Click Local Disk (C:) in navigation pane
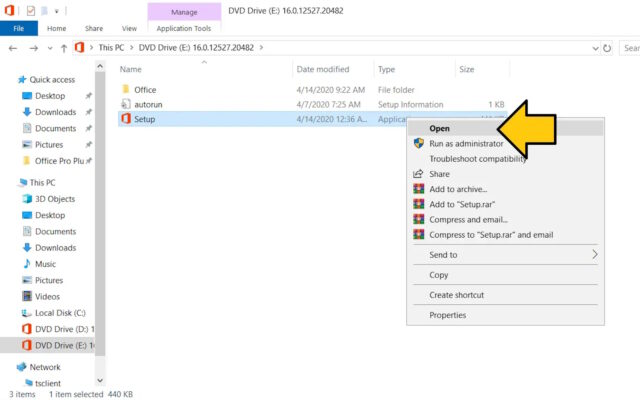The height and width of the screenshot is (400, 640). (x=60, y=312)
